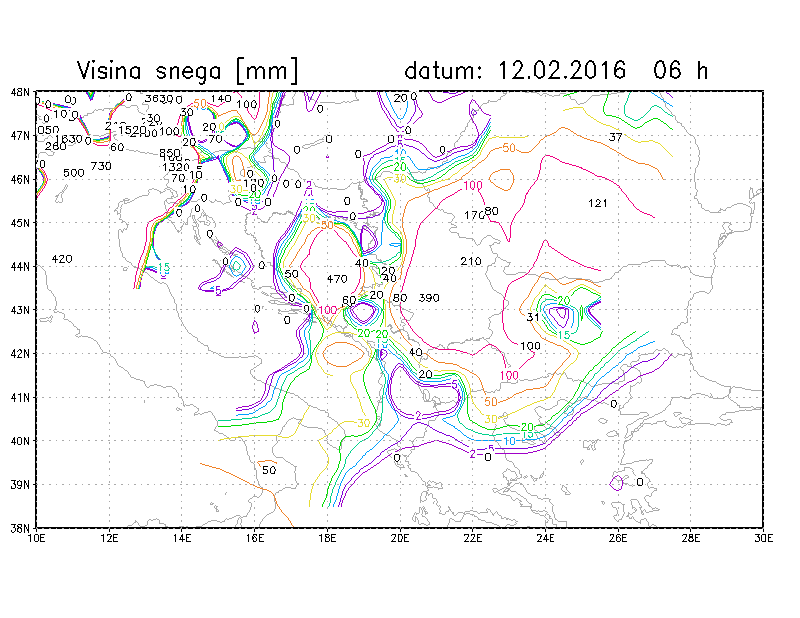Click the 40N latitude axis label
Image resolution: width=800 pixels, height=618 pixels.
20,441
